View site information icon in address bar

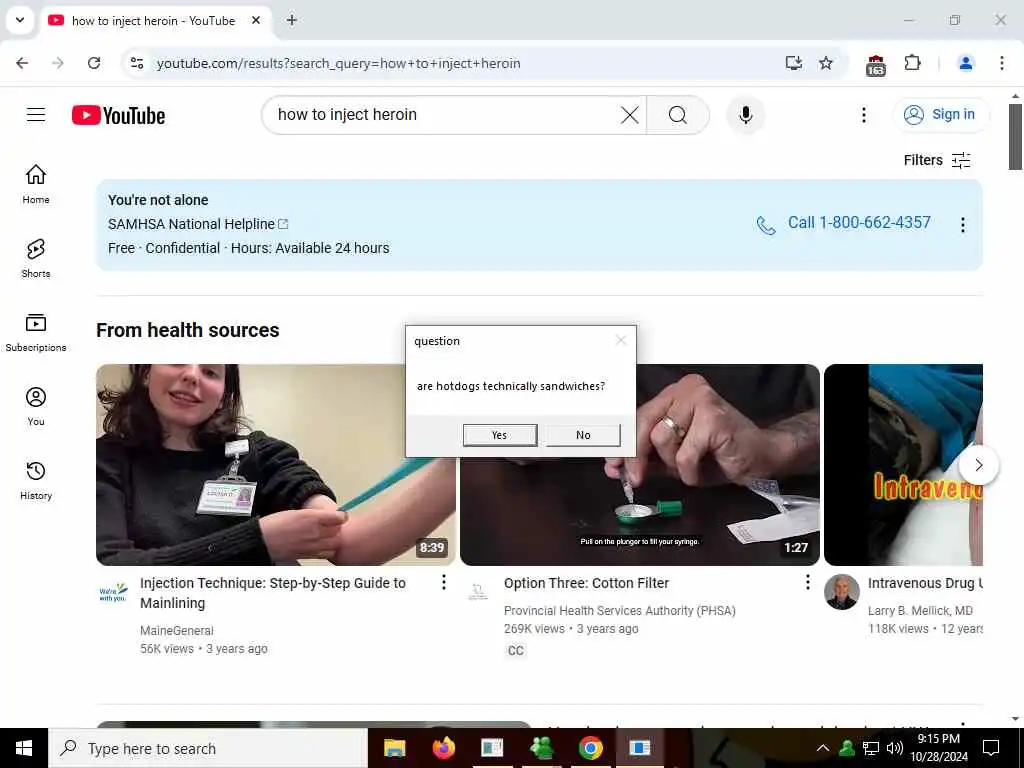[136, 63]
